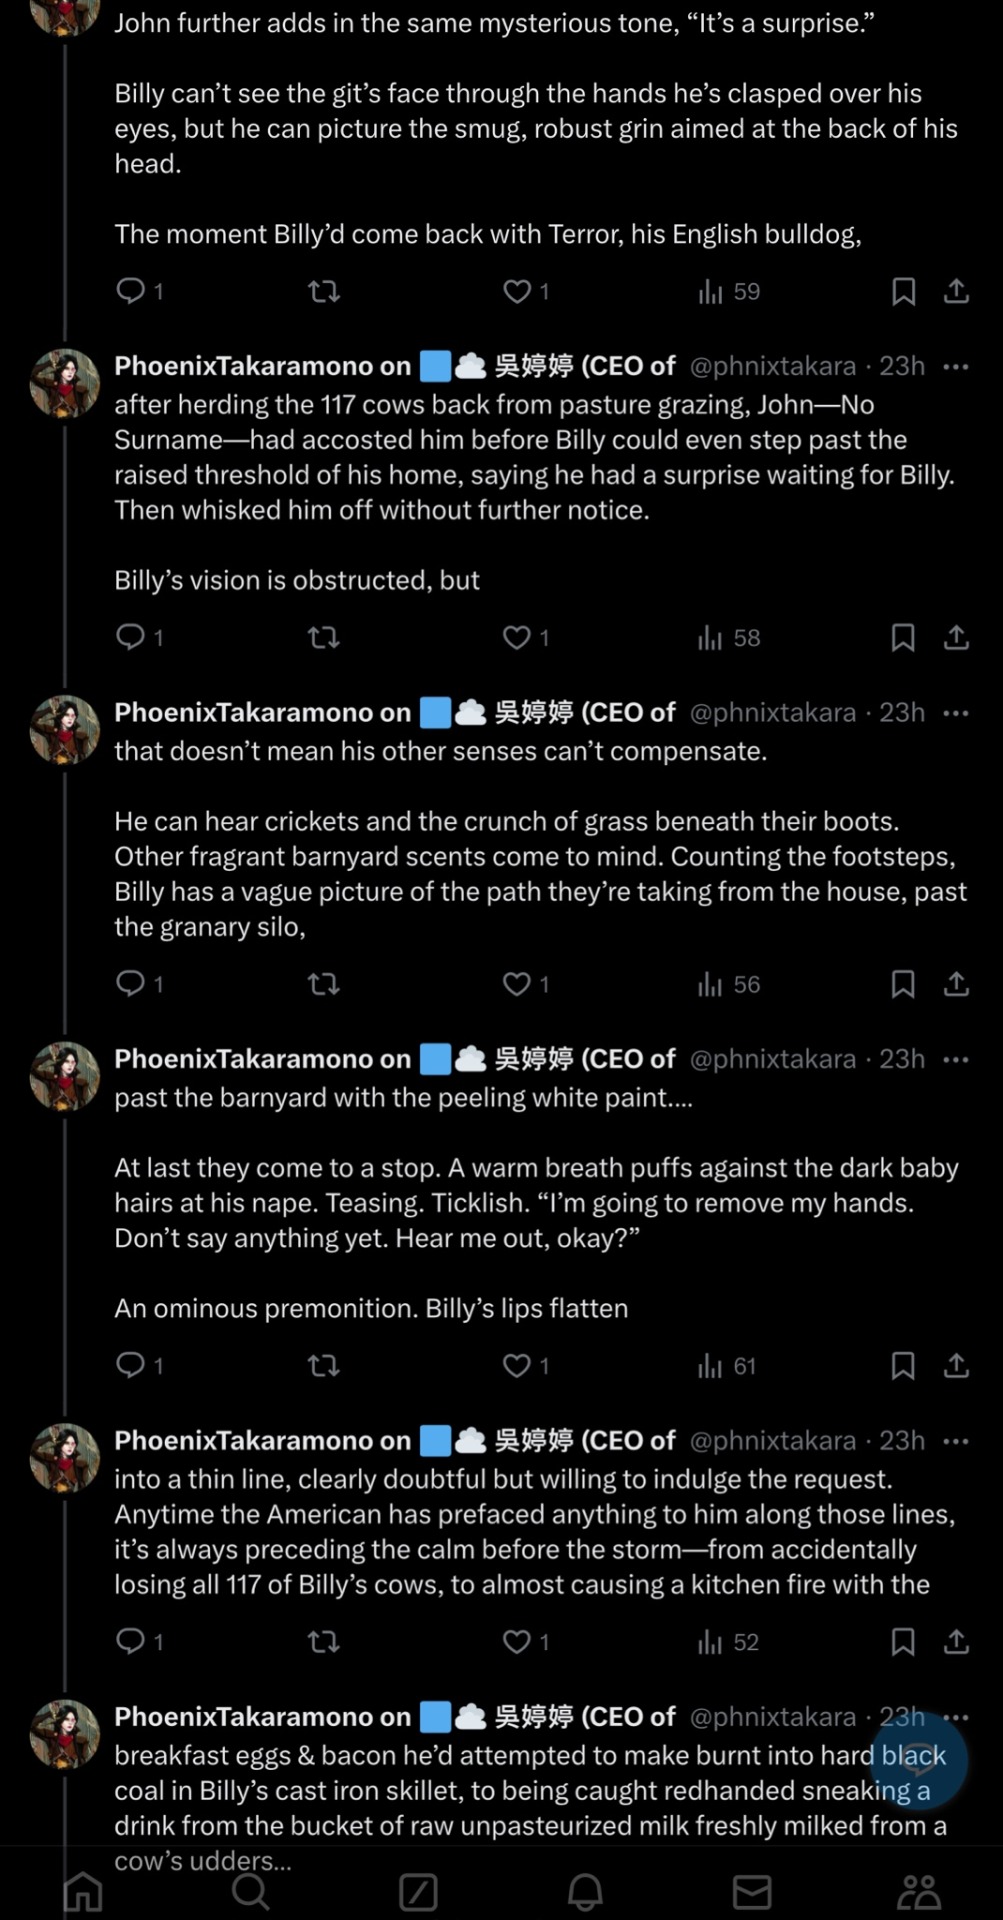Open the Messages envelope tab
The image size is (1003, 1920).
point(752,1891)
